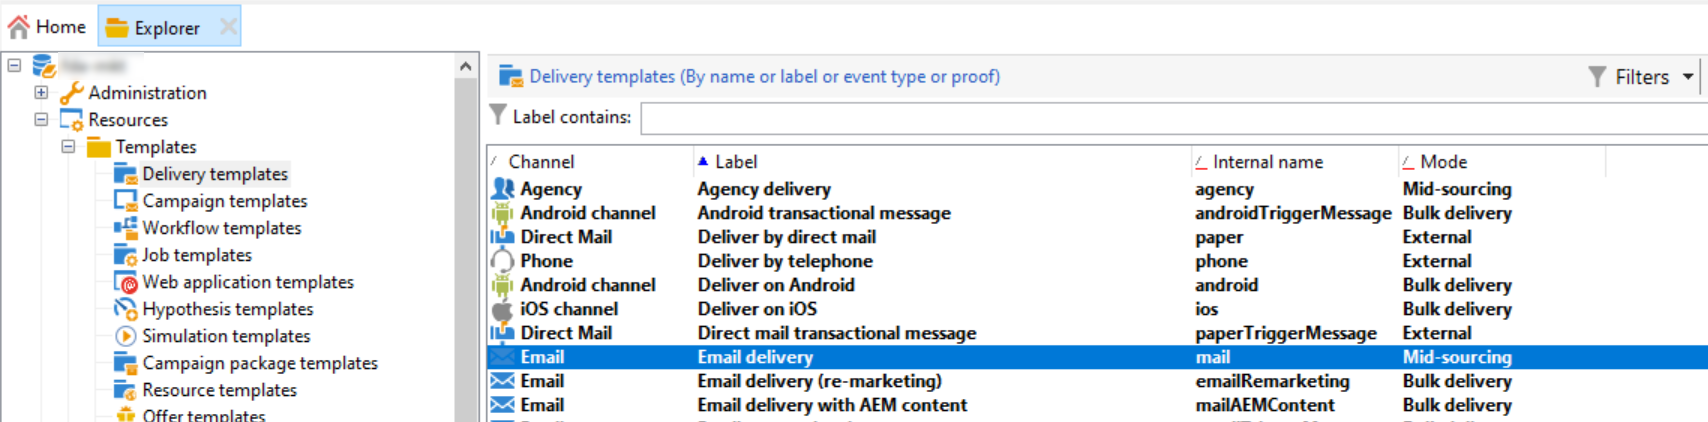Switch to the Home tab
Image resolution: width=1708 pixels, height=422 pixels.
click(47, 27)
